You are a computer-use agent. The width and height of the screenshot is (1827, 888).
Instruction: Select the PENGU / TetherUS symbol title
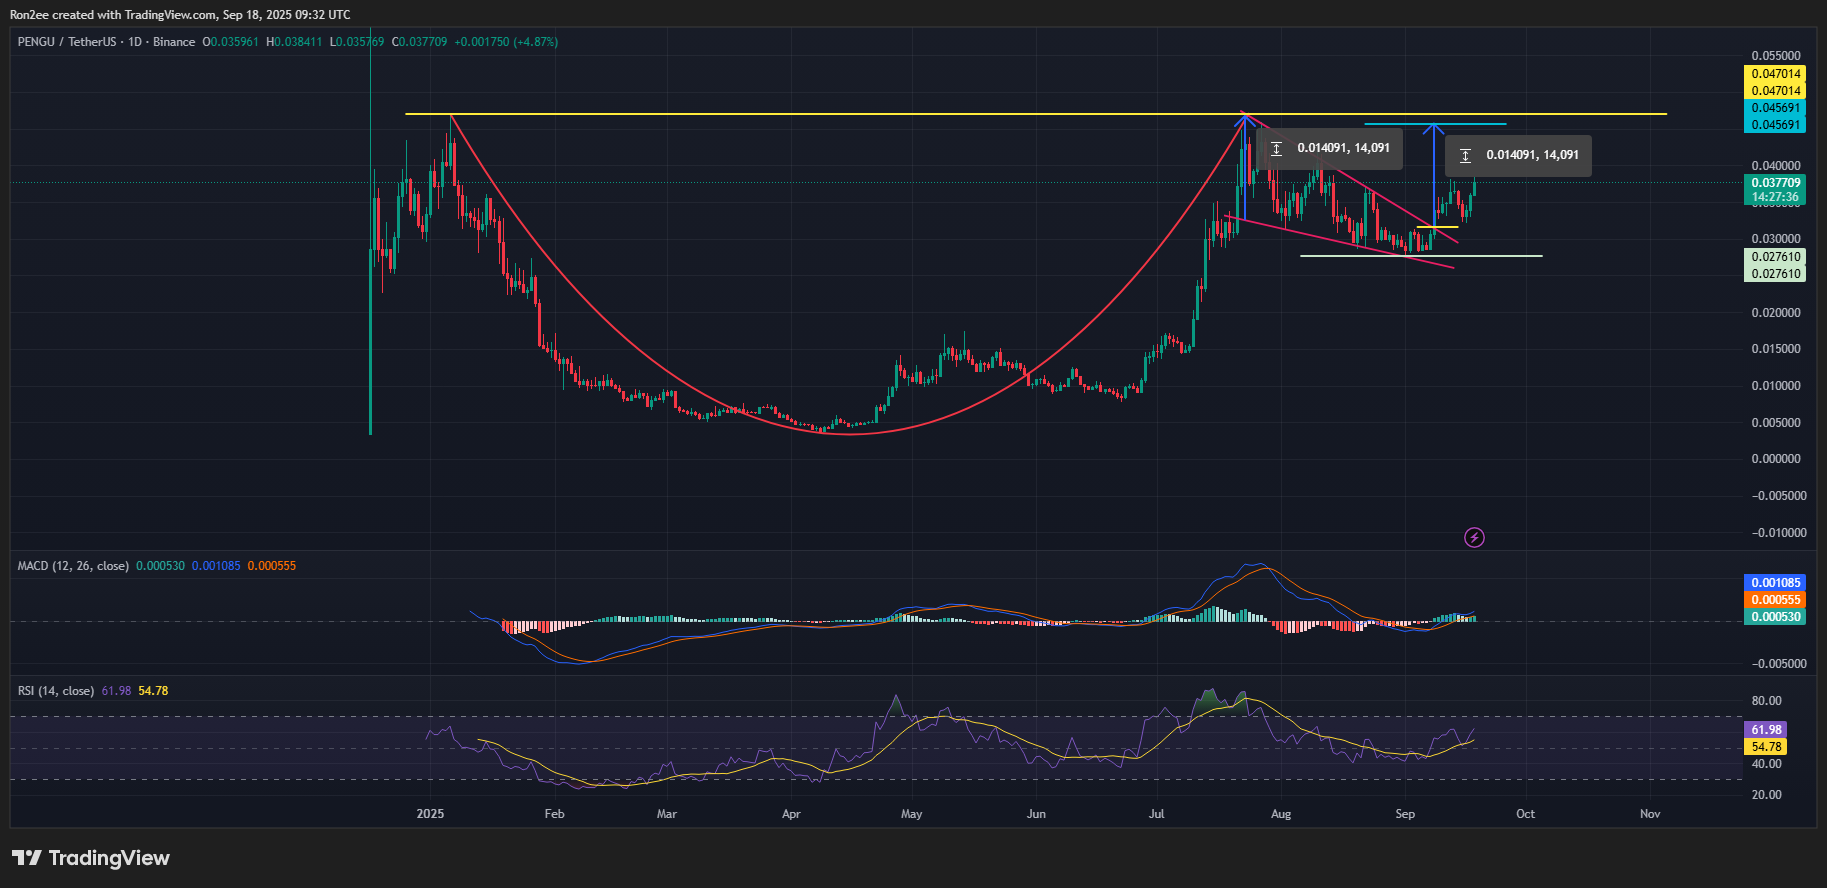click(67, 42)
